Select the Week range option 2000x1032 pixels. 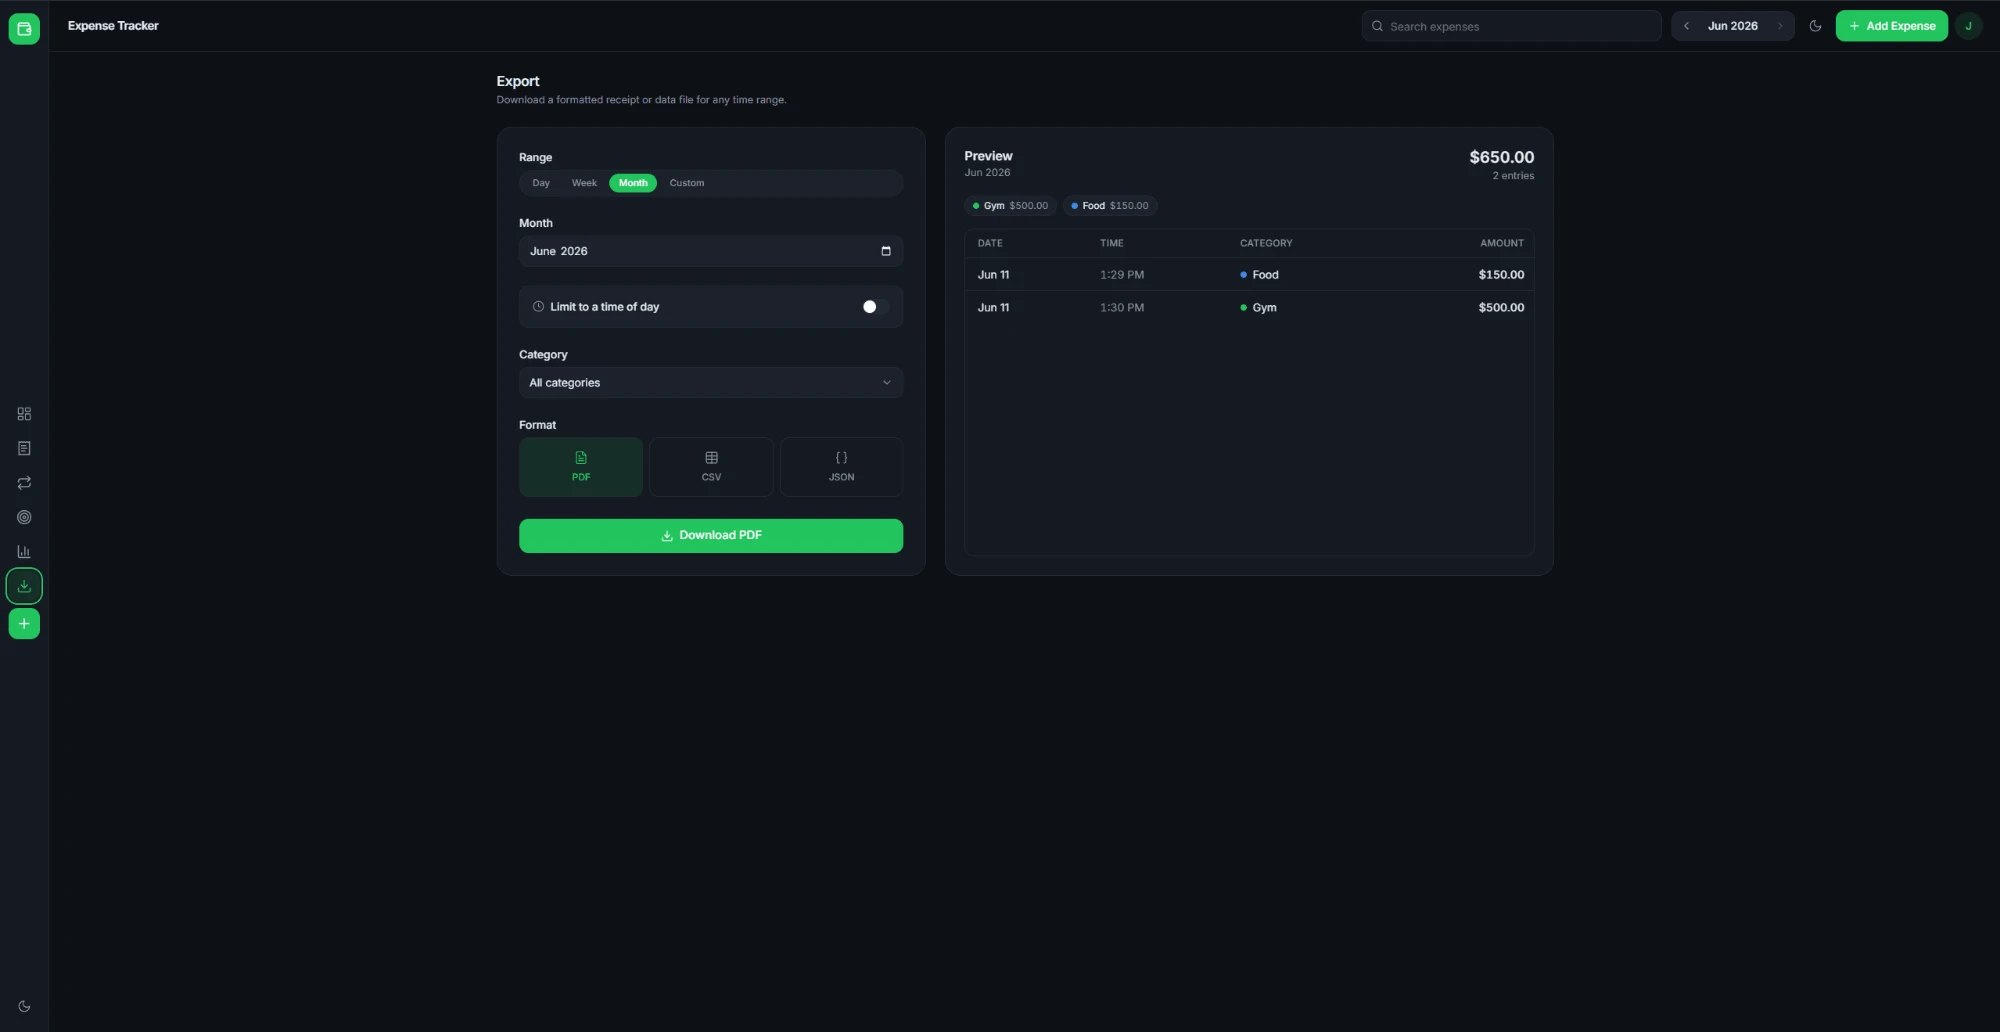tap(584, 183)
